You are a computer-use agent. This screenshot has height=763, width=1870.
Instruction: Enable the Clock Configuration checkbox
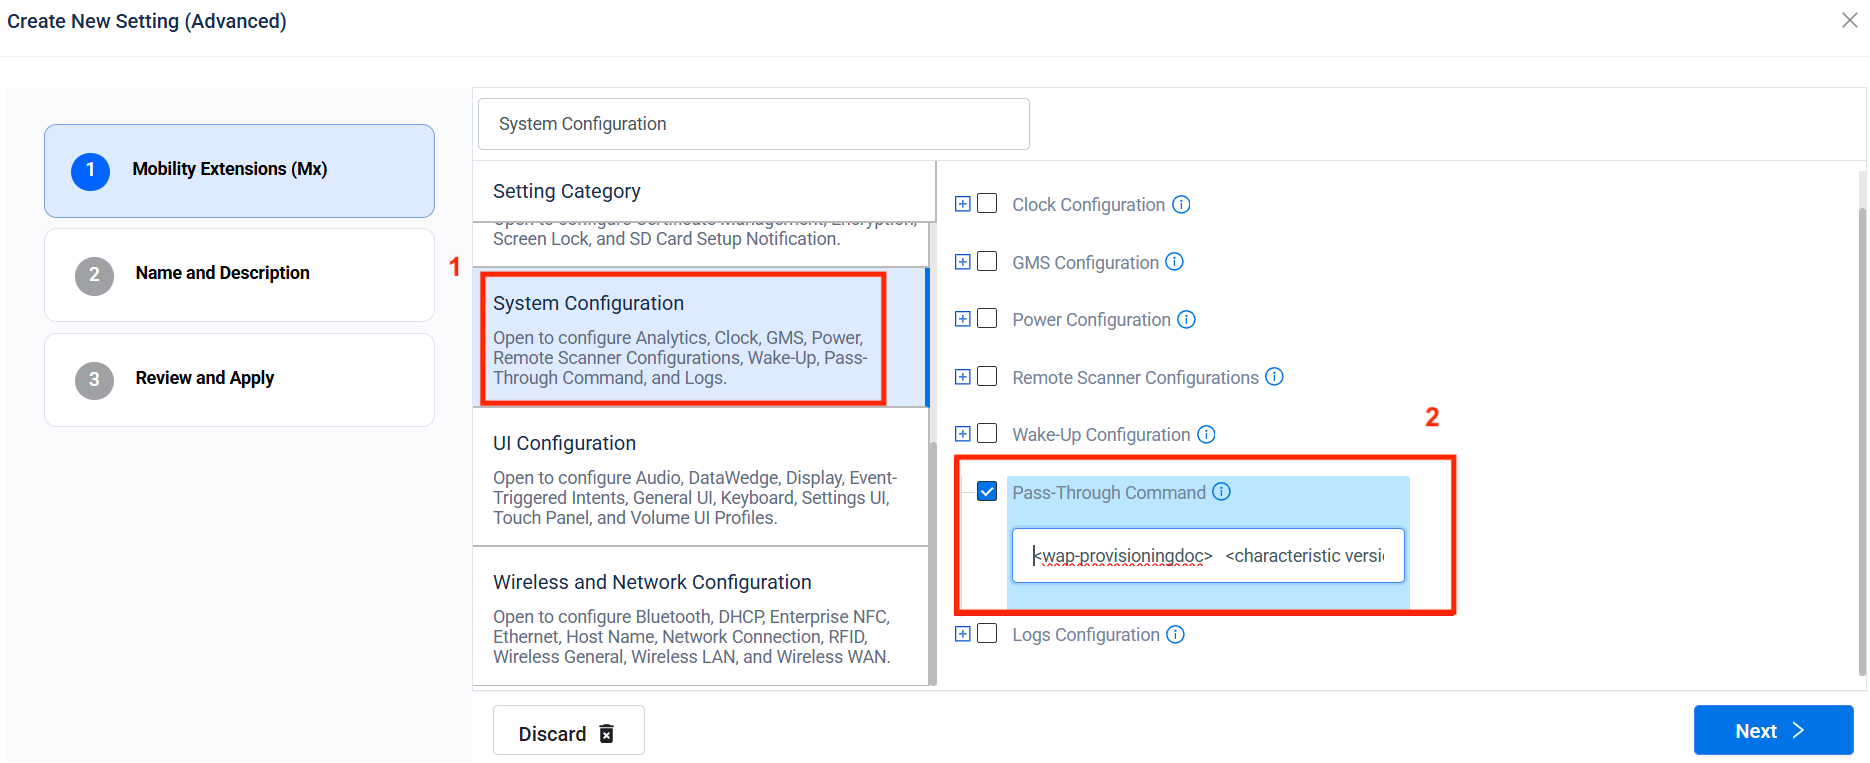pyautogui.click(x=987, y=204)
